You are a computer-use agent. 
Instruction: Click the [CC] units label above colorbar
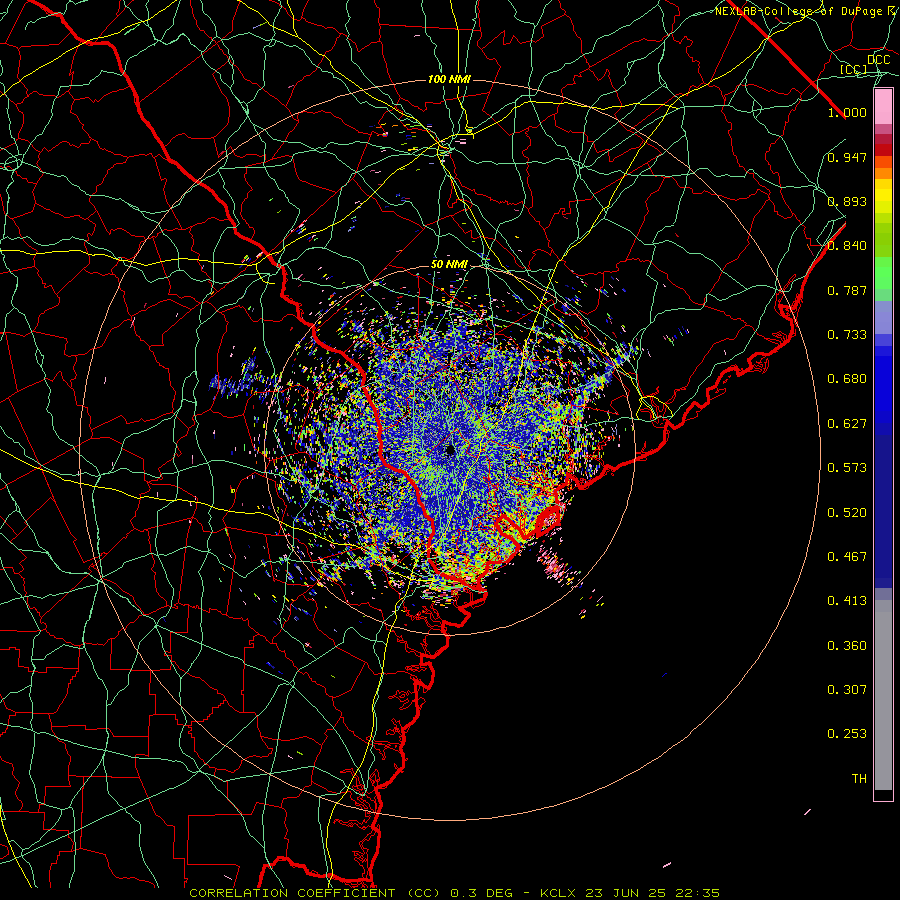[854, 69]
